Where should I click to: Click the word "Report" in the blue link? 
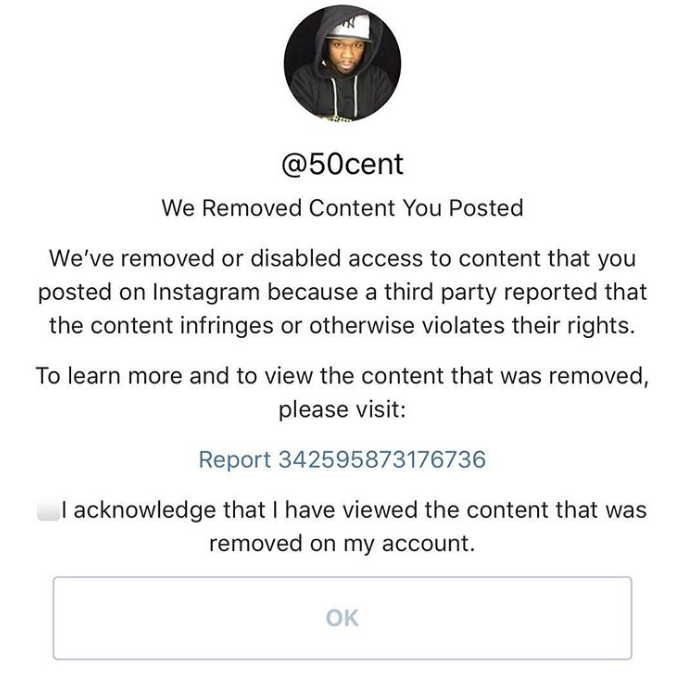click(235, 460)
